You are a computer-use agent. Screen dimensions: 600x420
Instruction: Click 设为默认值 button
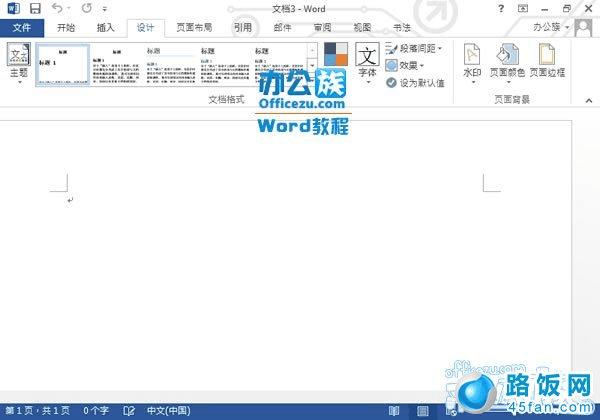pos(415,83)
